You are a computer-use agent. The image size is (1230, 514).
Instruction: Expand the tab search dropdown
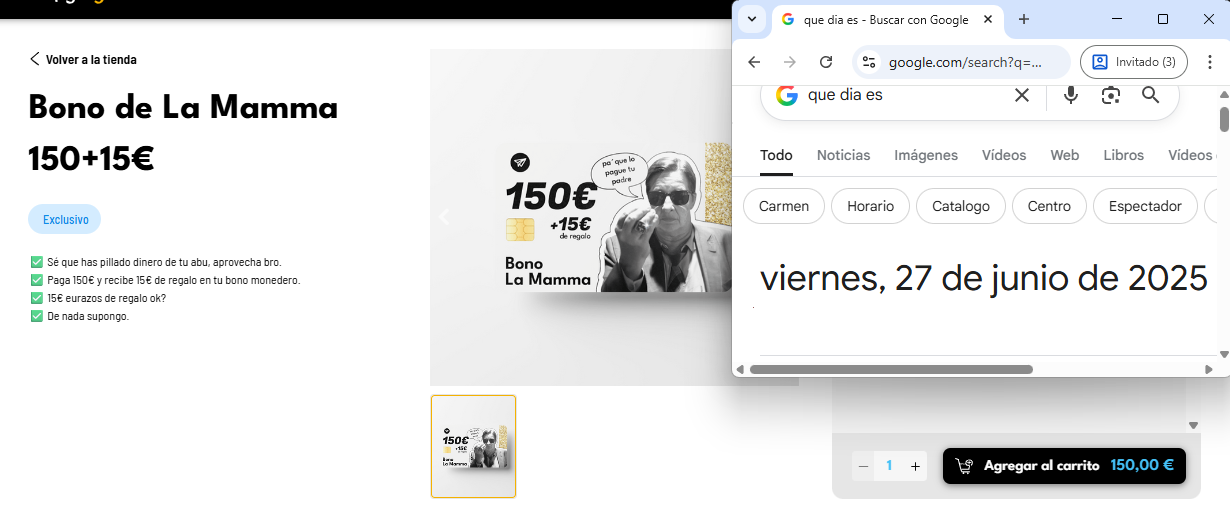click(752, 20)
